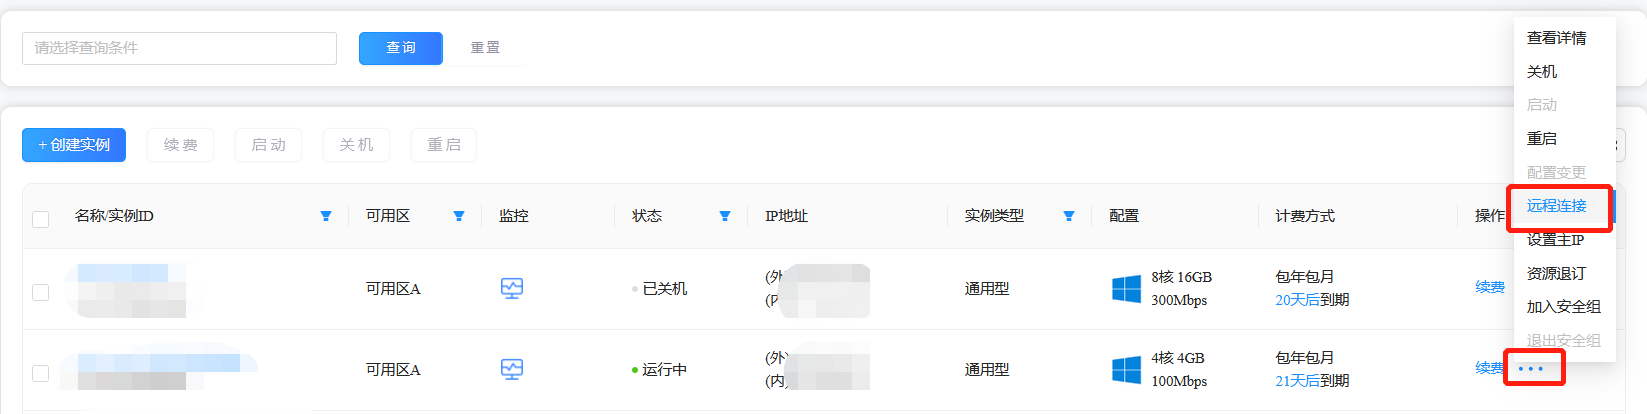The width and height of the screenshot is (1647, 414).
Task: Click filter icon beside 实例类型 column
Action: tap(1069, 216)
